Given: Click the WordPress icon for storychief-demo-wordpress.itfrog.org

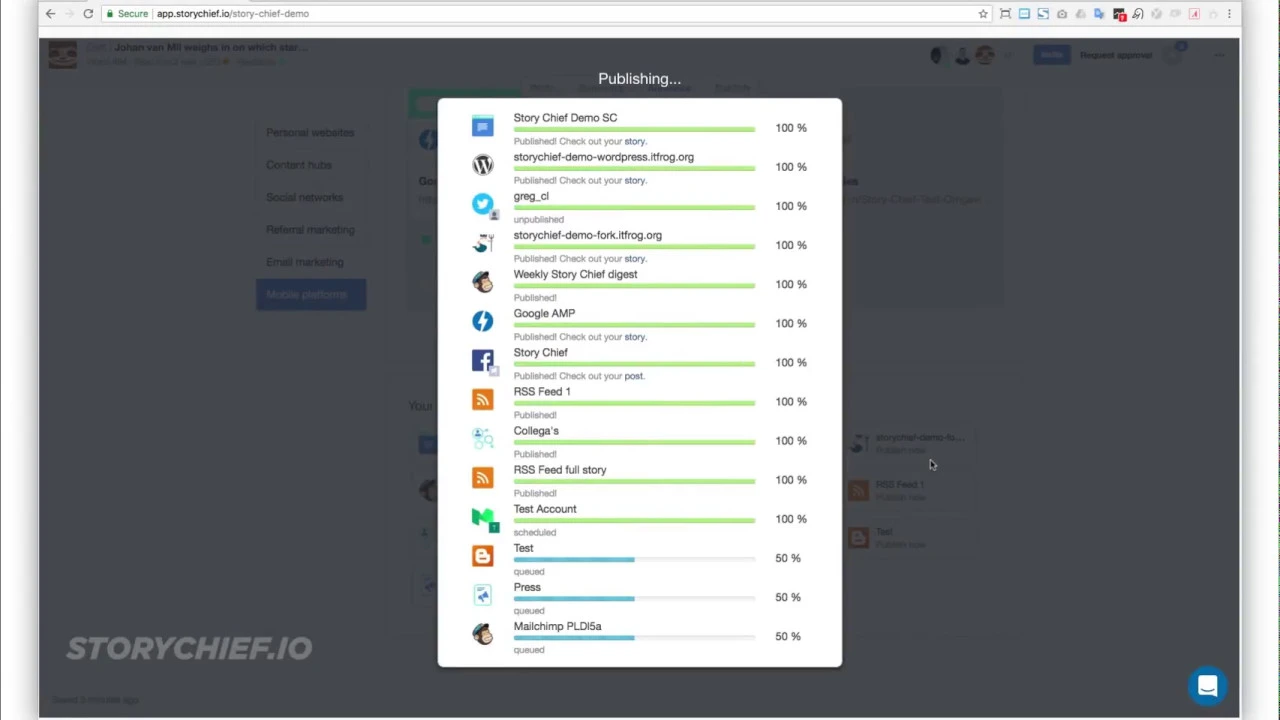Looking at the screenshot, I should point(483,166).
